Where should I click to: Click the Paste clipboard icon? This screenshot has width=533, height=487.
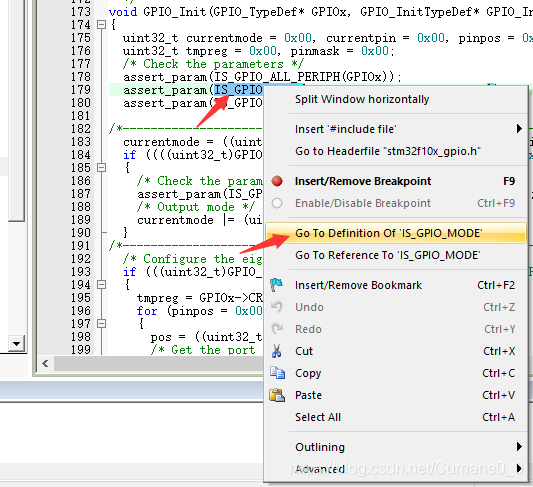point(277,395)
